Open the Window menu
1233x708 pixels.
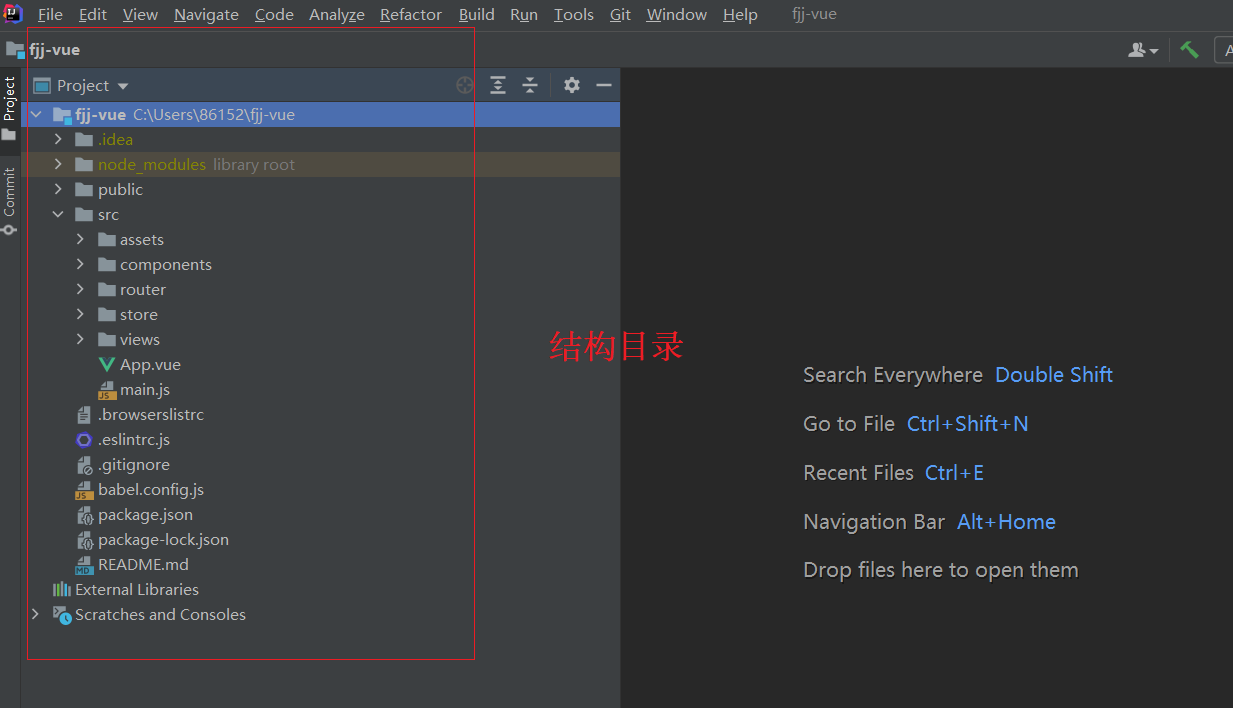pos(677,15)
